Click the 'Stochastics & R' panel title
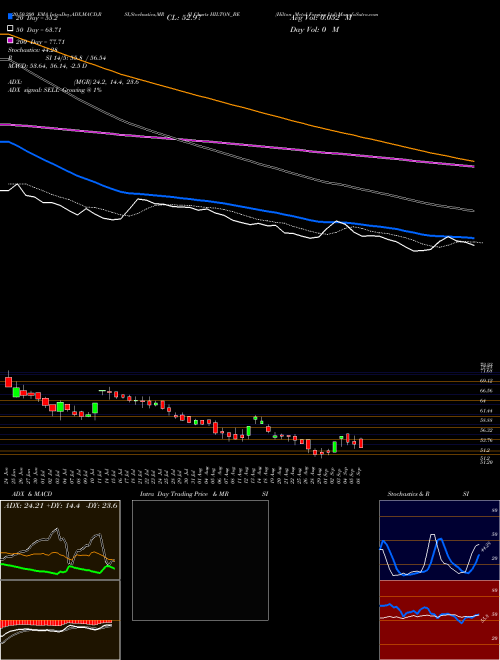This screenshot has height=660, width=500. [409, 494]
